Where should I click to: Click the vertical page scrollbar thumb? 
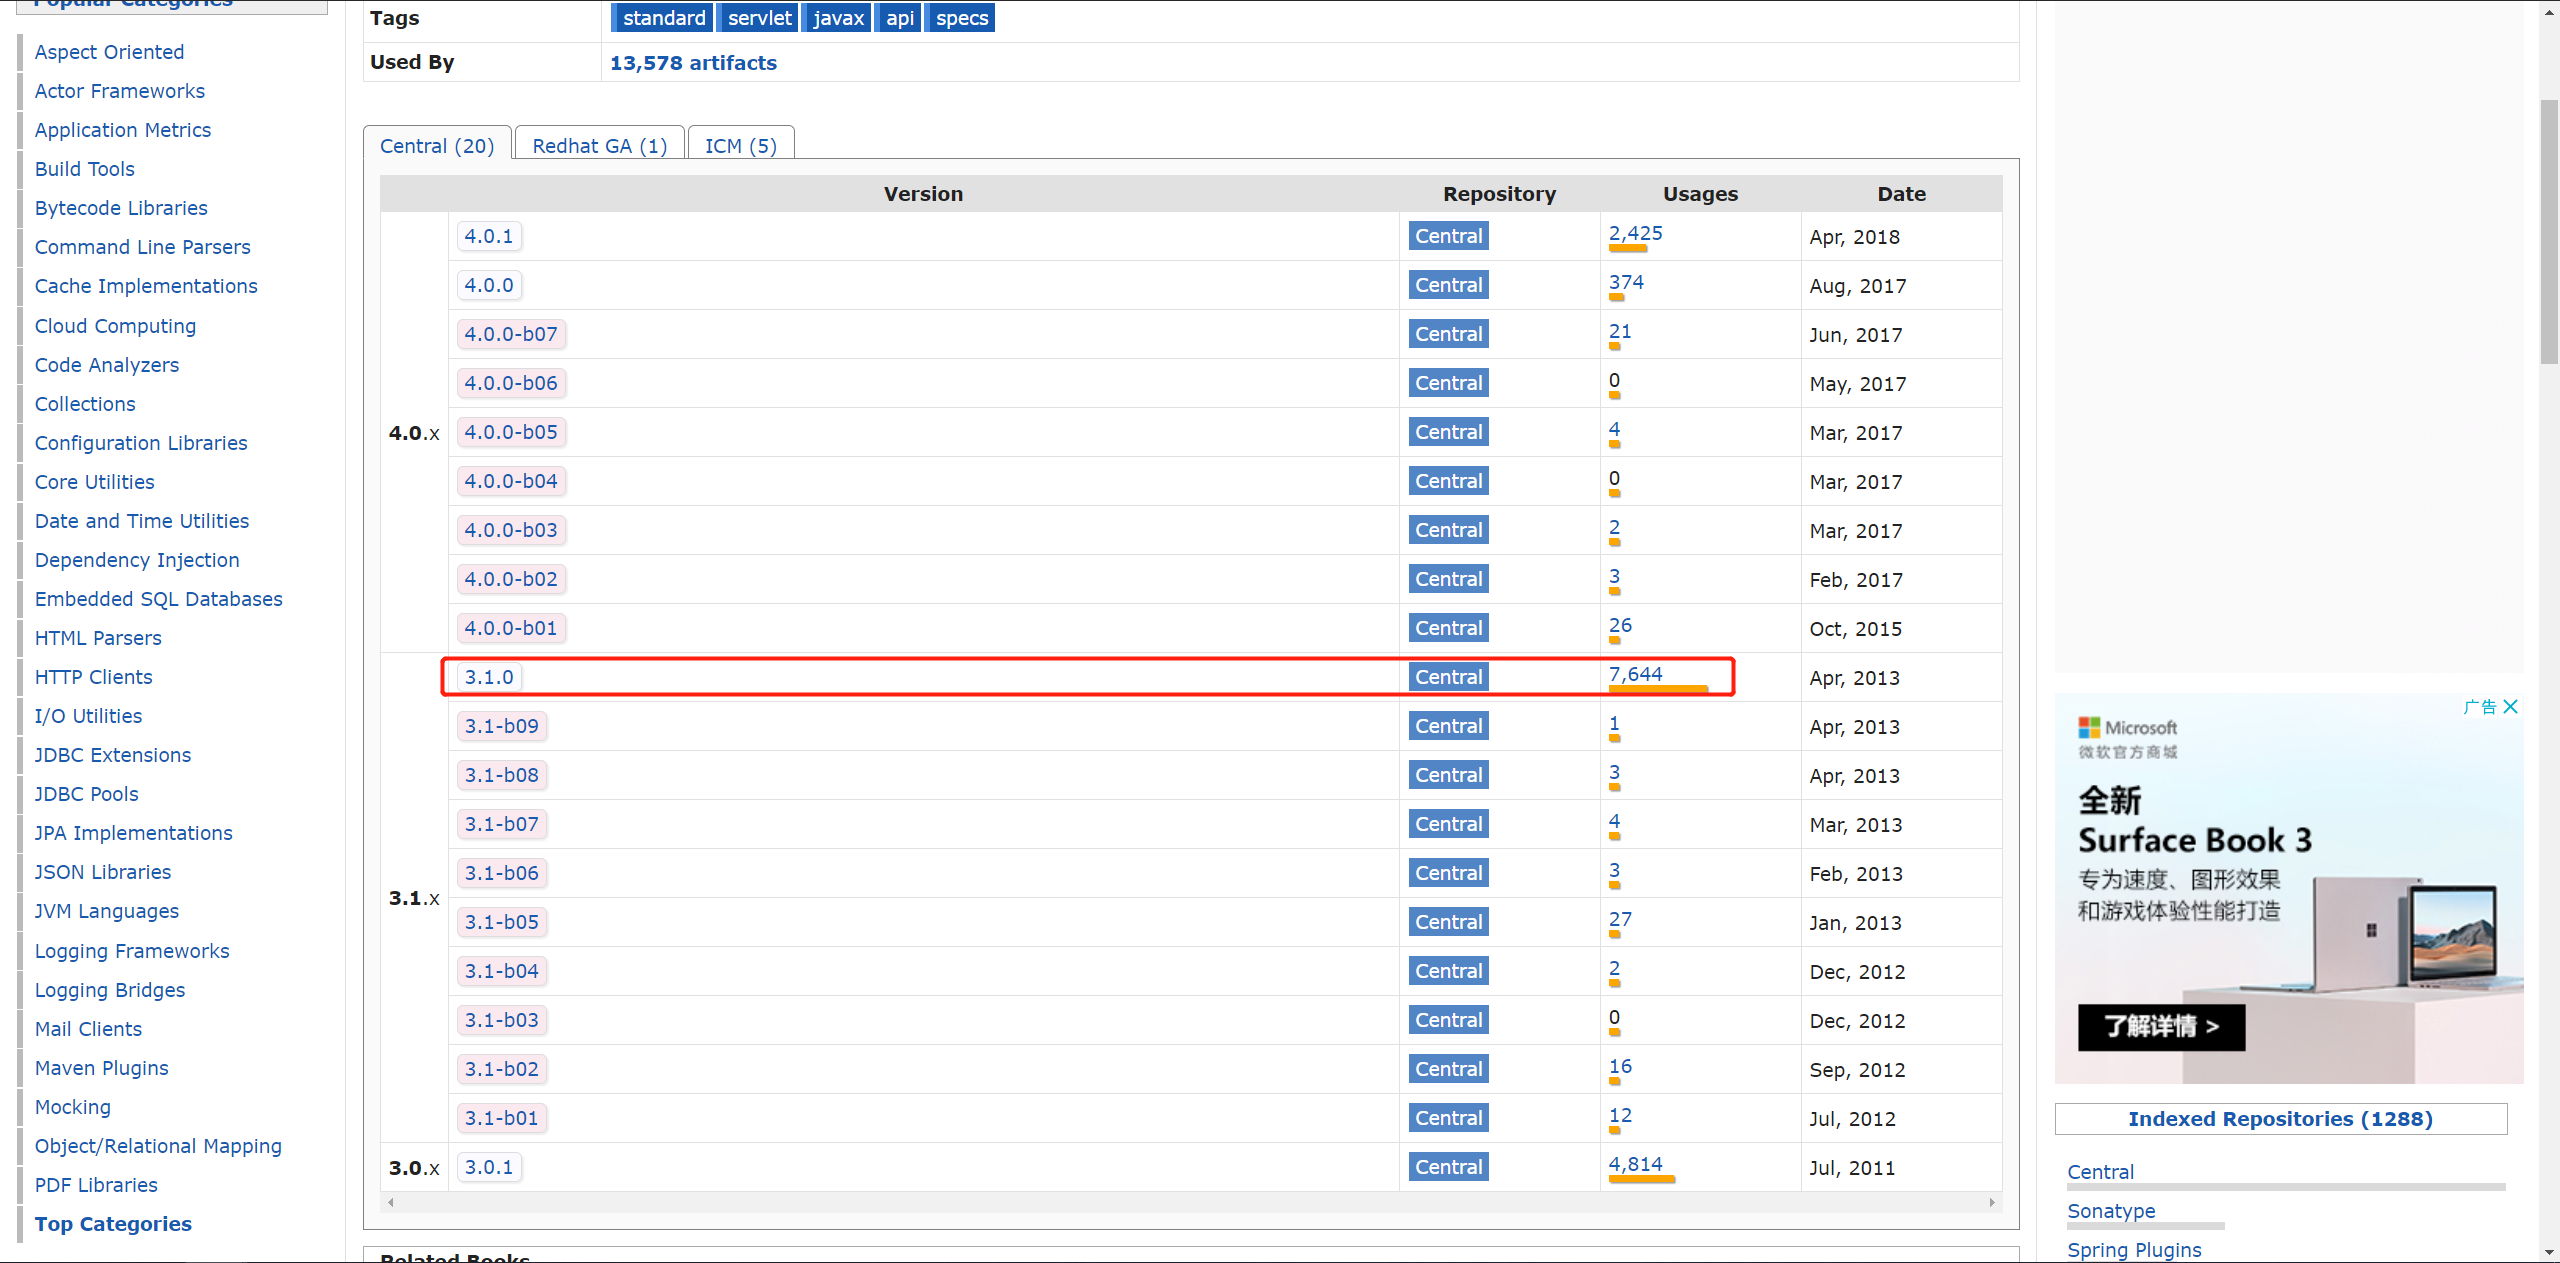[2549, 230]
